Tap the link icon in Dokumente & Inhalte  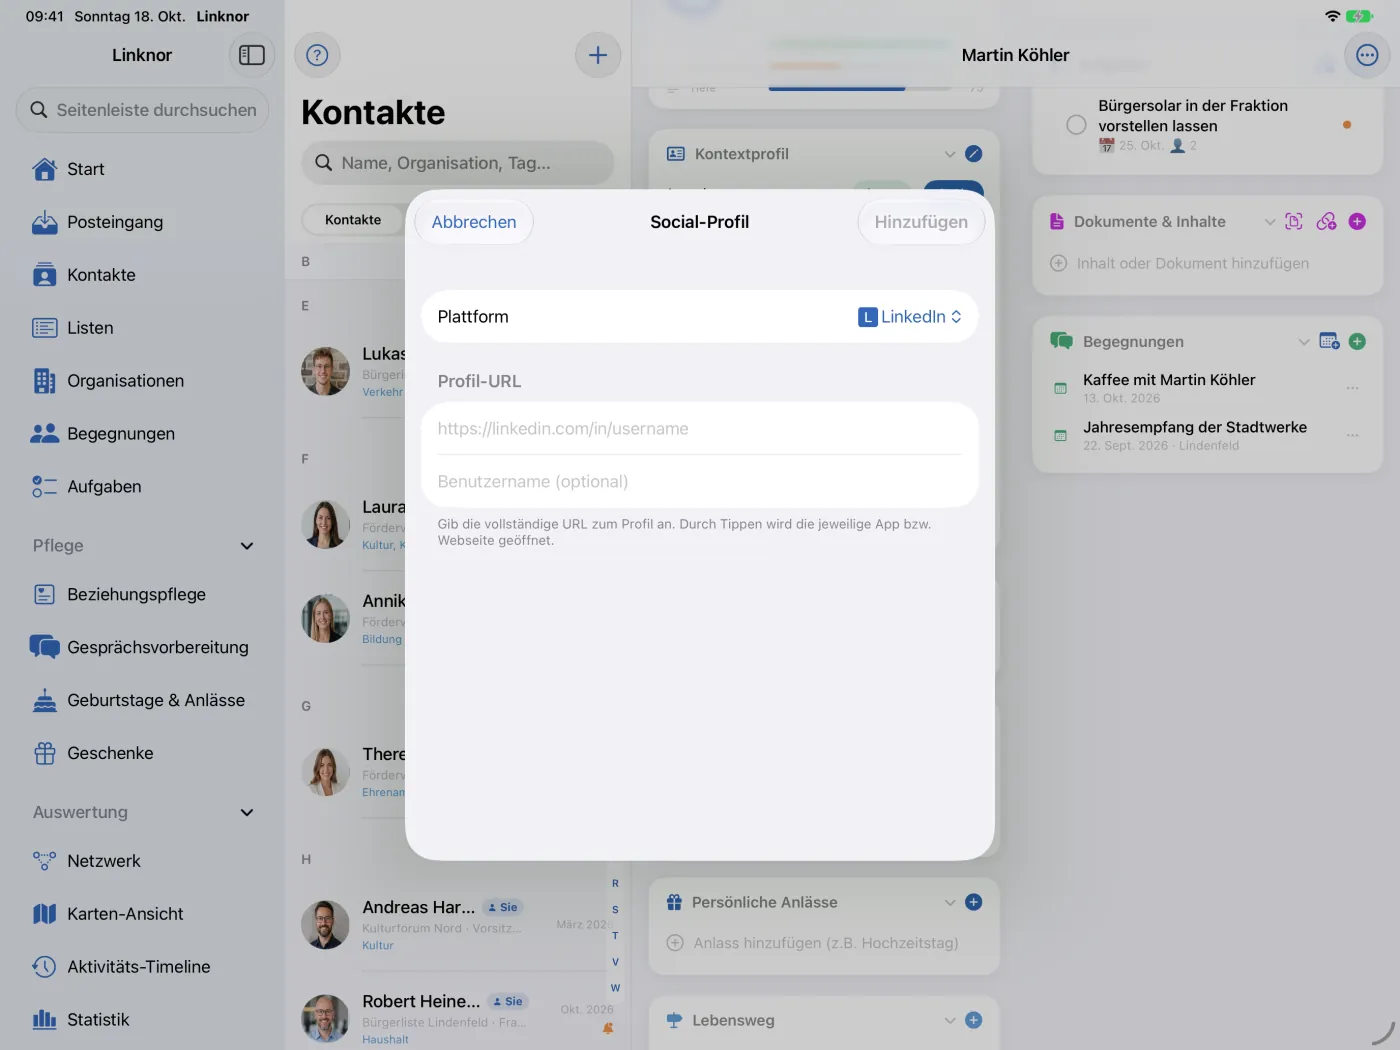(1326, 222)
